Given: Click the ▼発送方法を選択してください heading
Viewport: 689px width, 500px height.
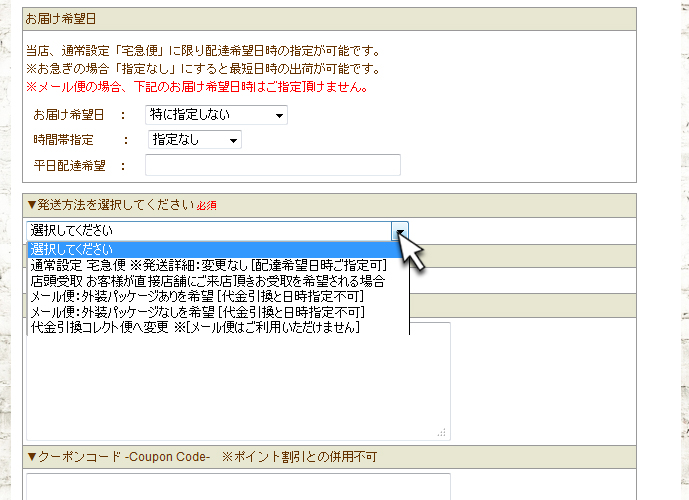Looking at the screenshot, I should [110, 205].
